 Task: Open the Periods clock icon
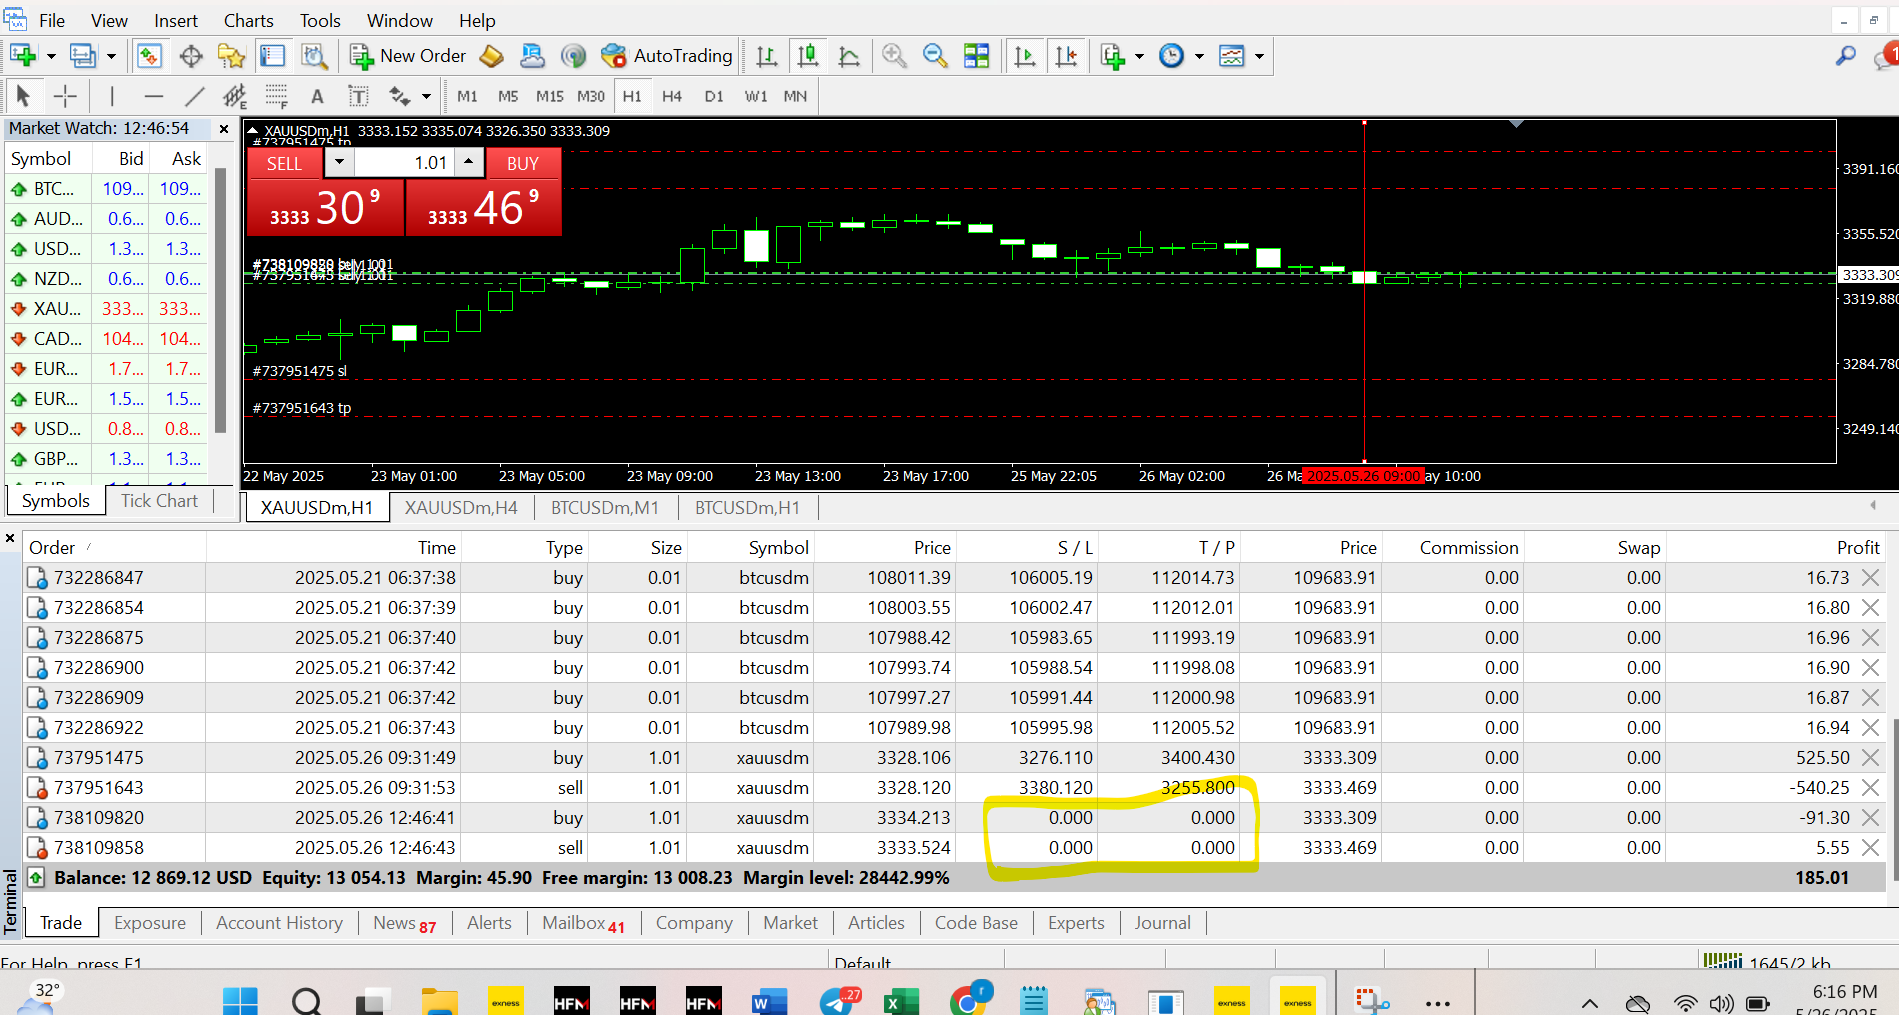(1171, 56)
